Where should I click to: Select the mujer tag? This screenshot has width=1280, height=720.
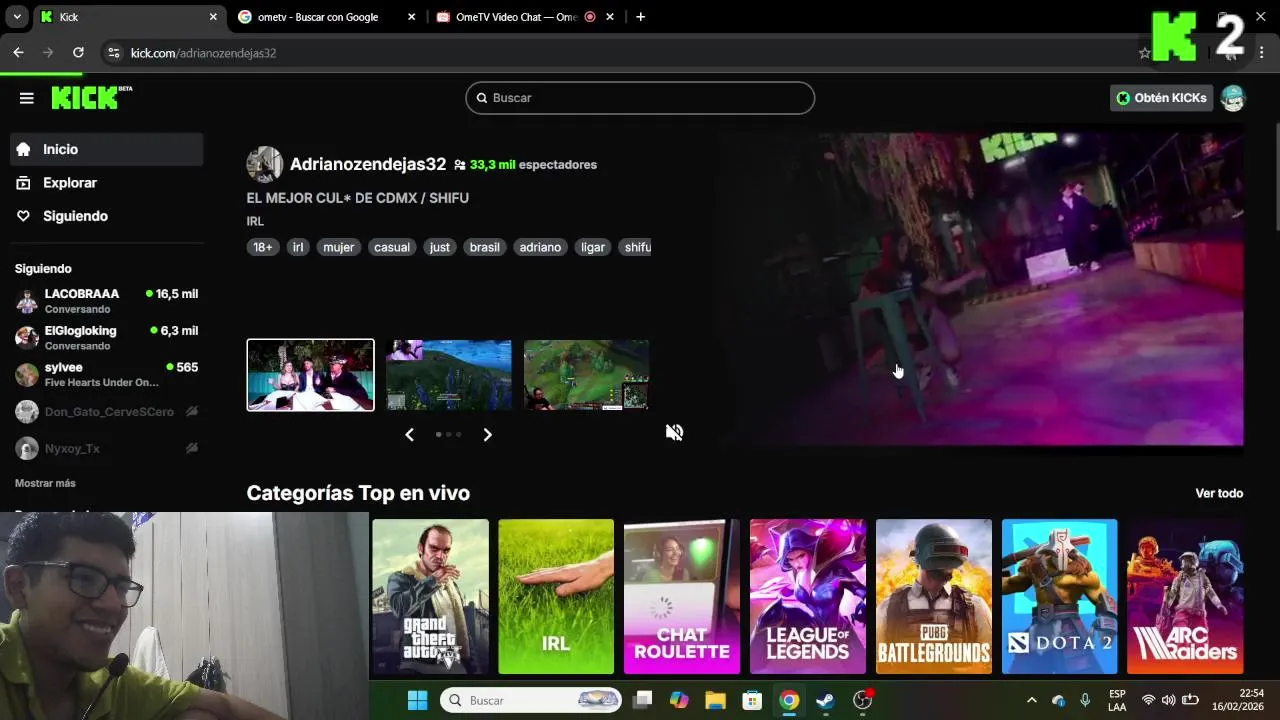pyautogui.click(x=338, y=247)
